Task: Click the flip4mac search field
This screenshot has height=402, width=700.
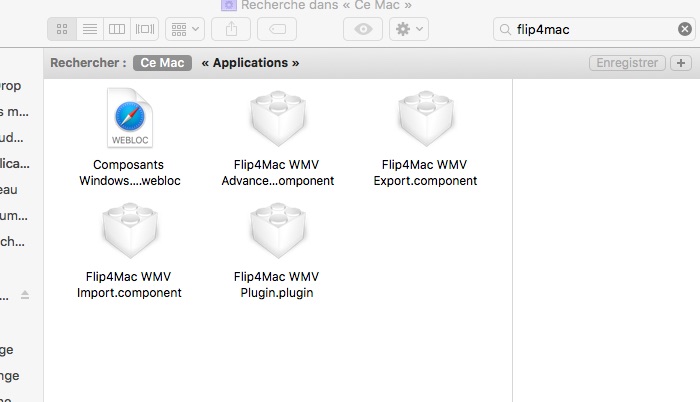Action: pyautogui.click(x=594, y=29)
